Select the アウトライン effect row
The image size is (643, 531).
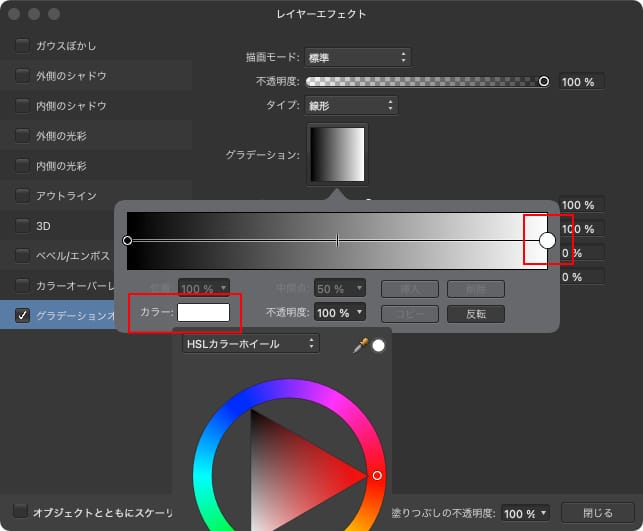click(x=66, y=195)
